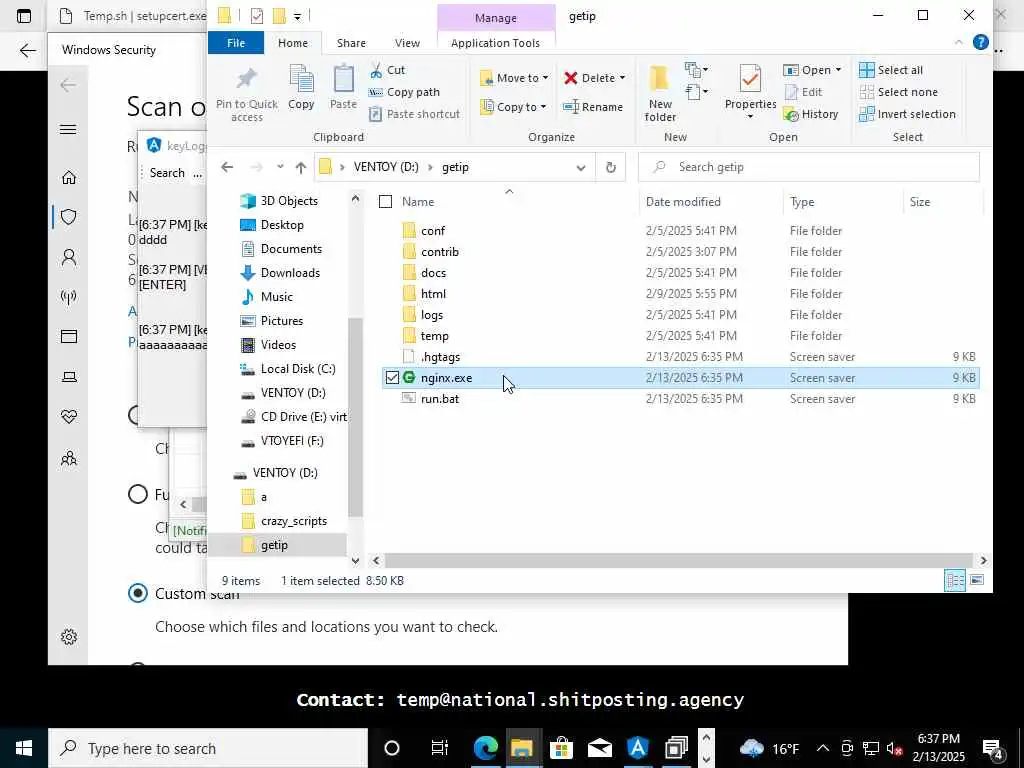Click the Refresh button beside the address bar

click(x=611, y=167)
